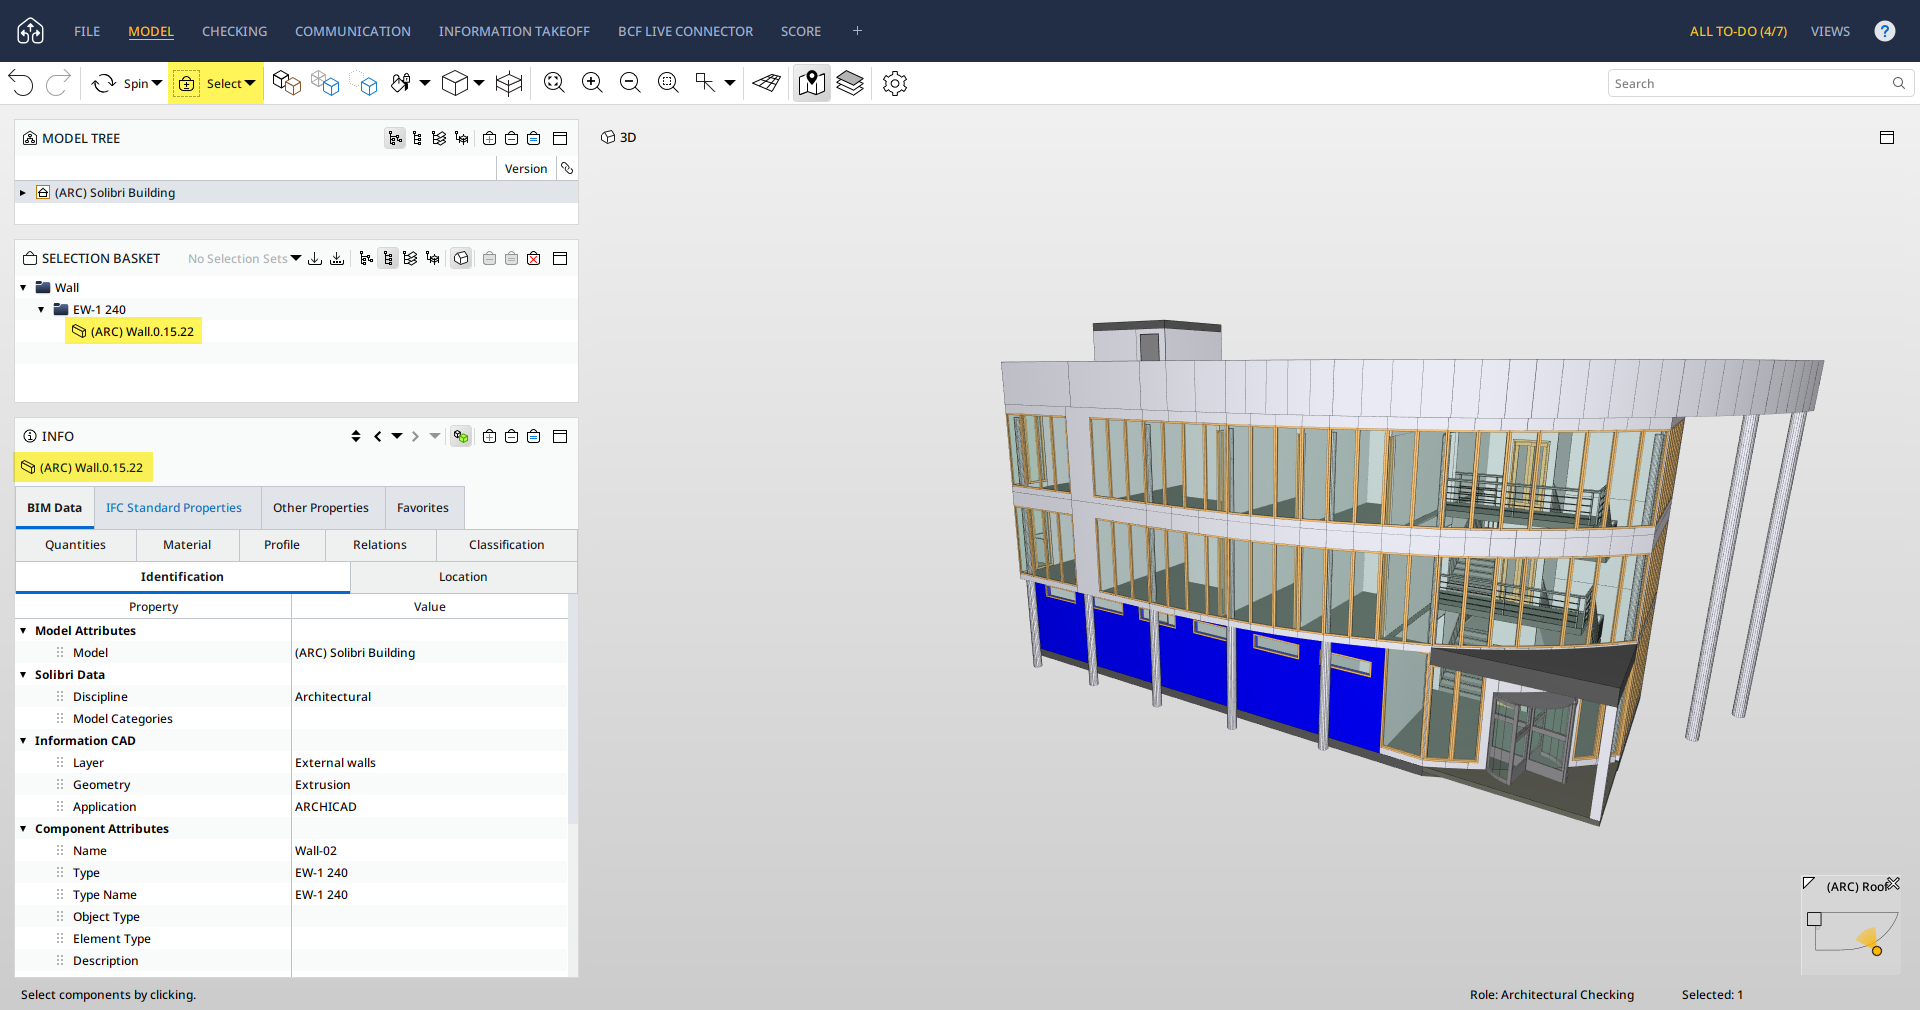This screenshot has height=1010, width=1920.
Task: Open the FILE menu
Action: (87, 31)
